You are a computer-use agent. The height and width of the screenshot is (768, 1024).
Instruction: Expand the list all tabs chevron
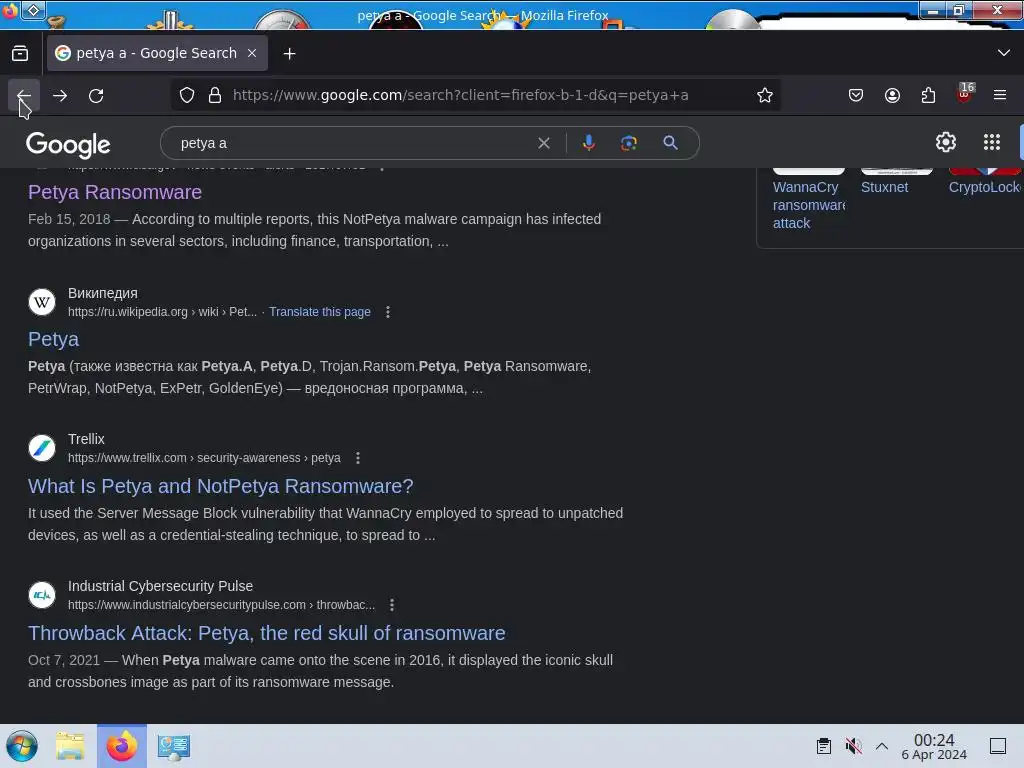[1004, 53]
